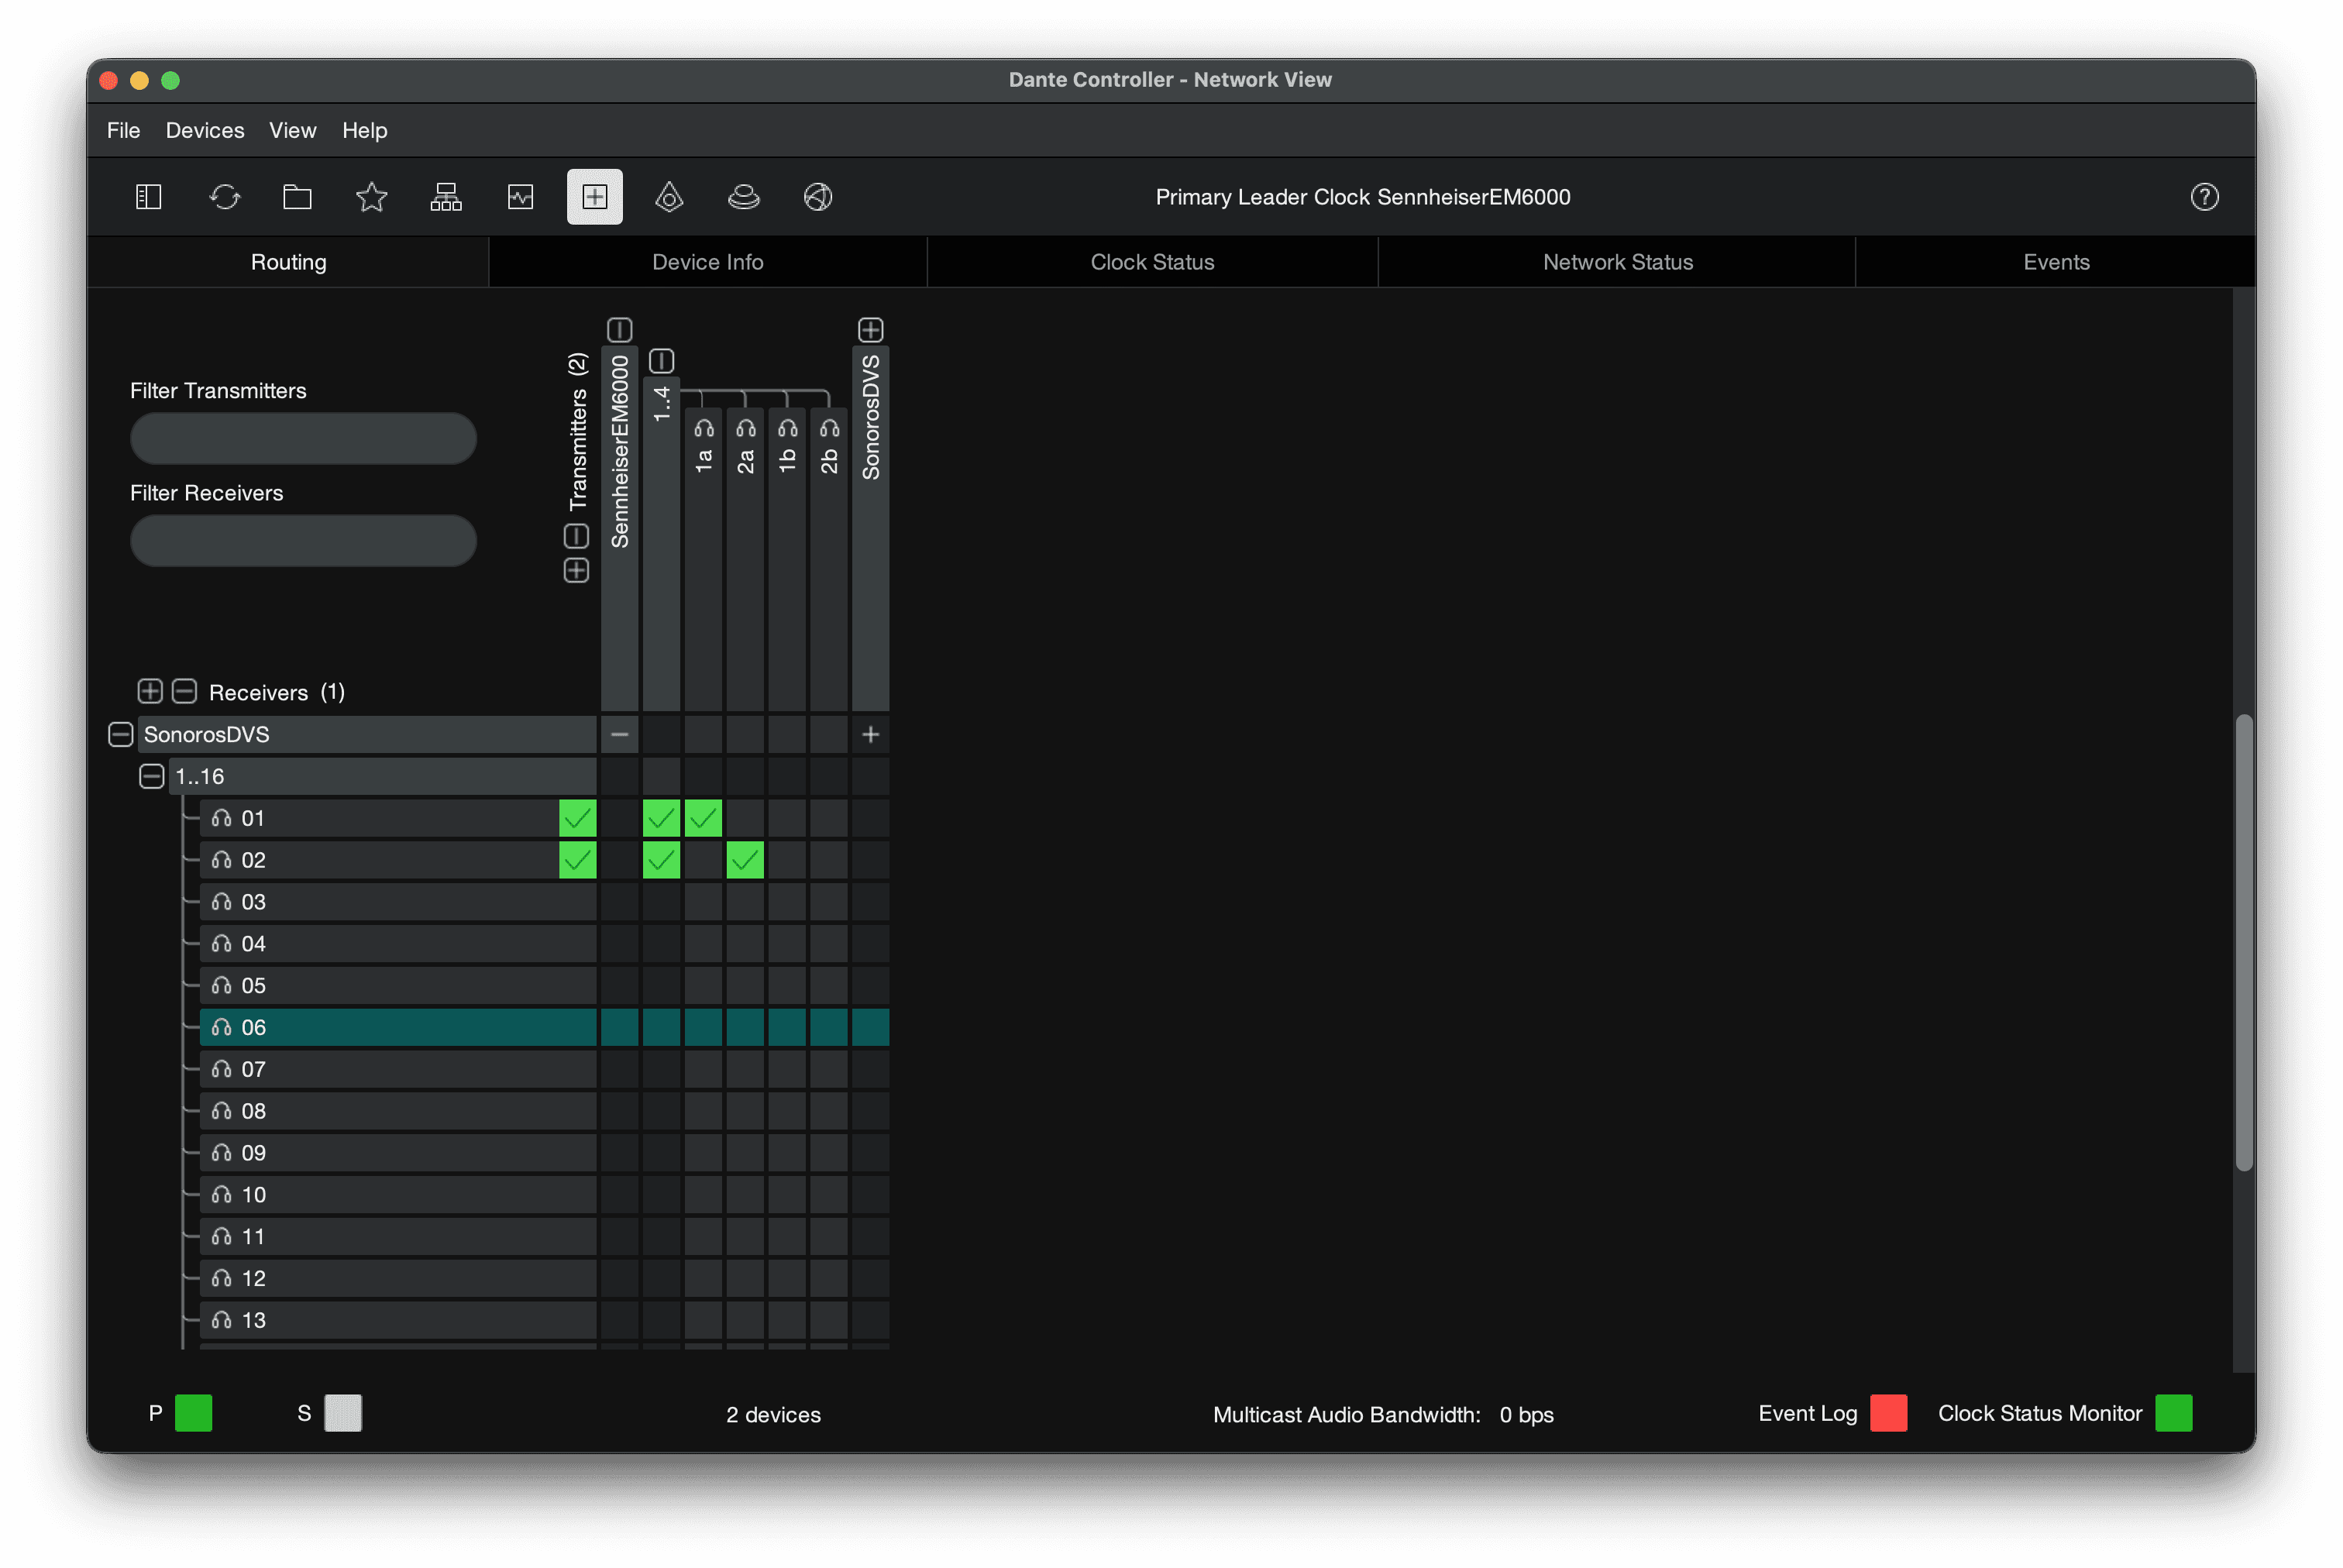
Task: Open help with the question mark icon
Action: (2204, 197)
